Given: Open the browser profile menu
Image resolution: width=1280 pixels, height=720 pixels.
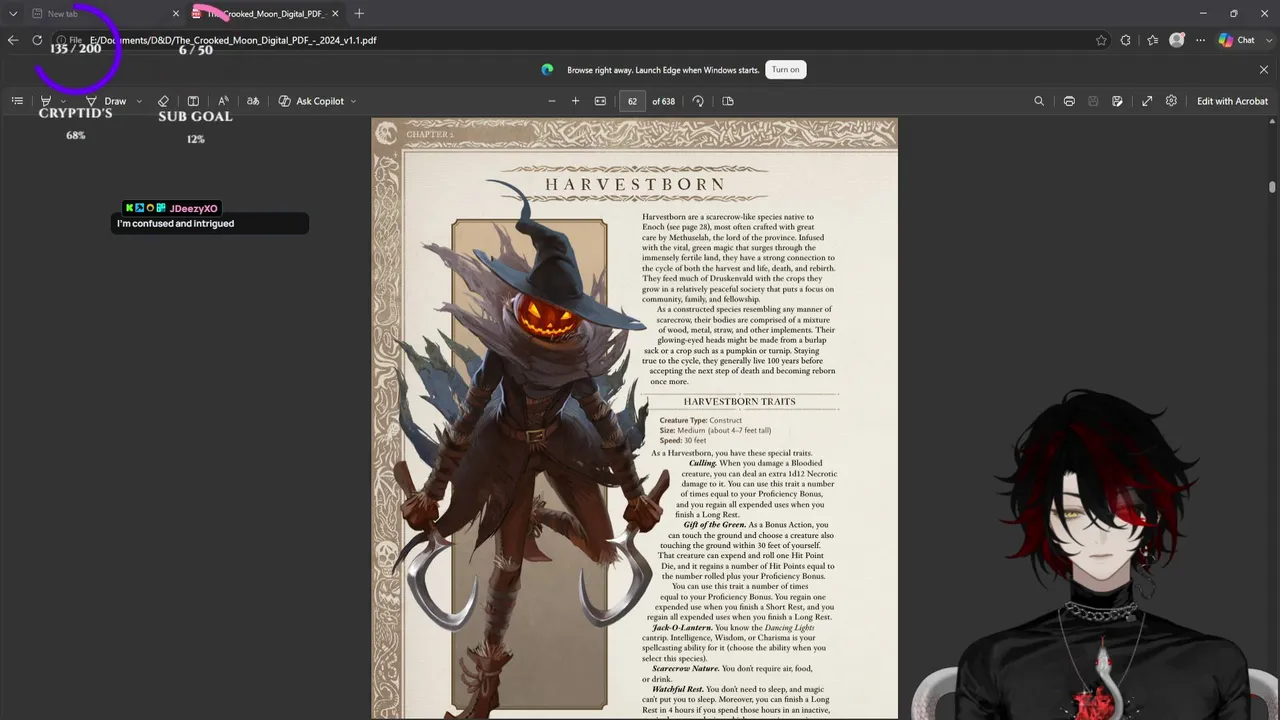Looking at the screenshot, I should (1177, 40).
